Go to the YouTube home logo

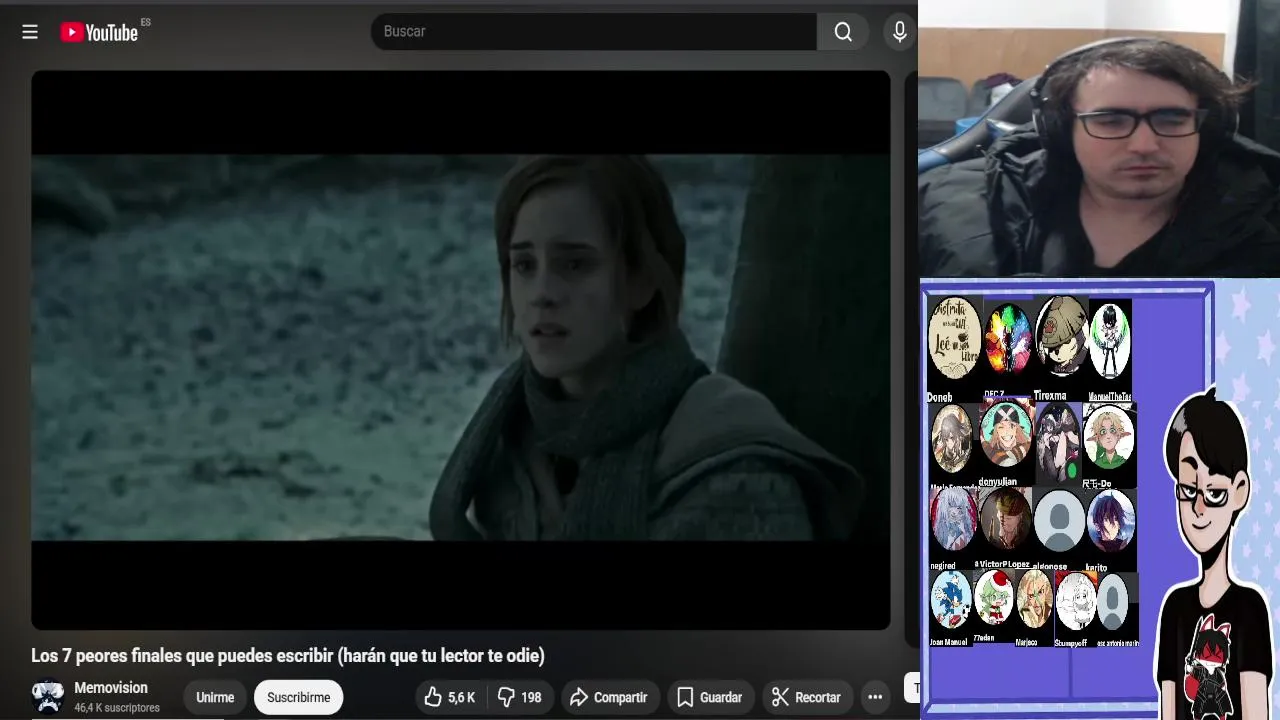99,32
